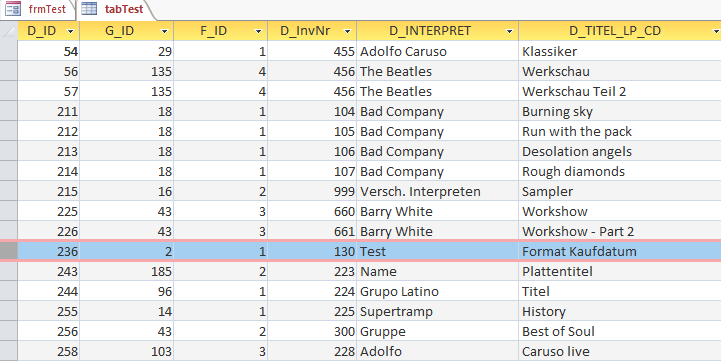
Task: Click the cell 'Rough diamonds'
Action: 620,171
